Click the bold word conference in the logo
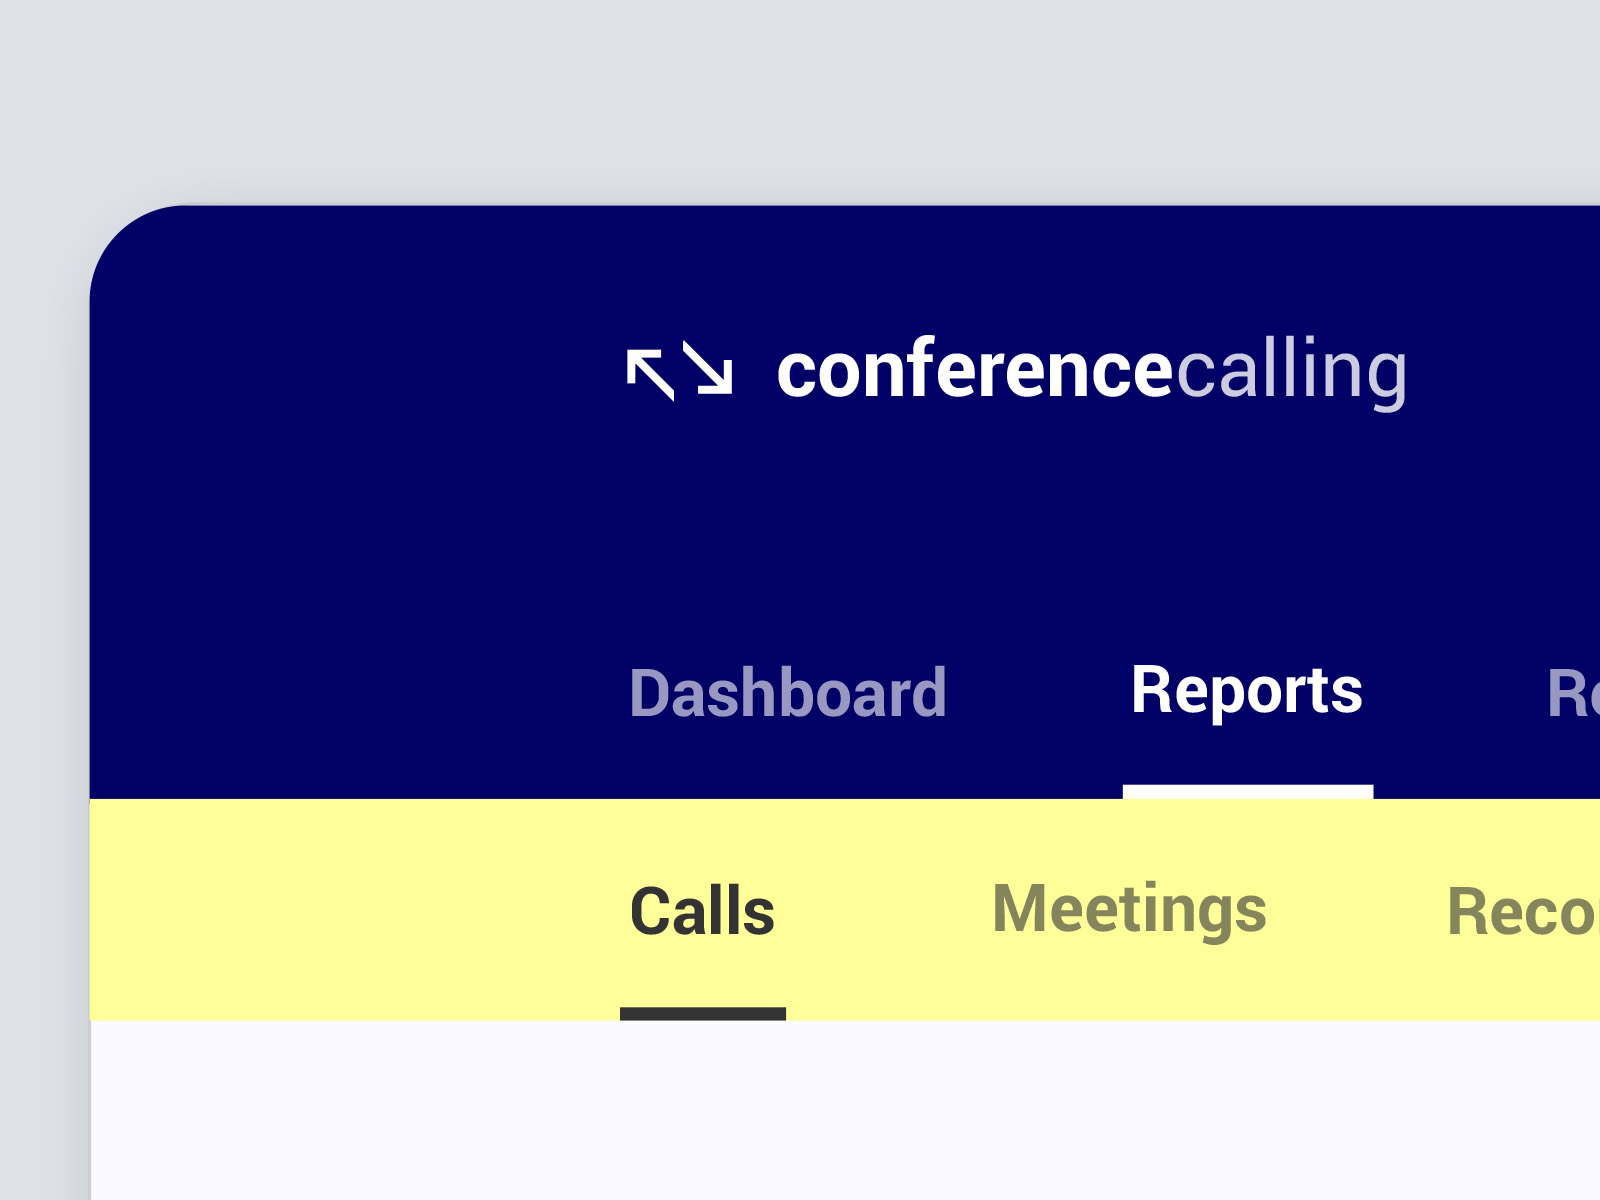1600x1200 pixels. [x=975, y=369]
